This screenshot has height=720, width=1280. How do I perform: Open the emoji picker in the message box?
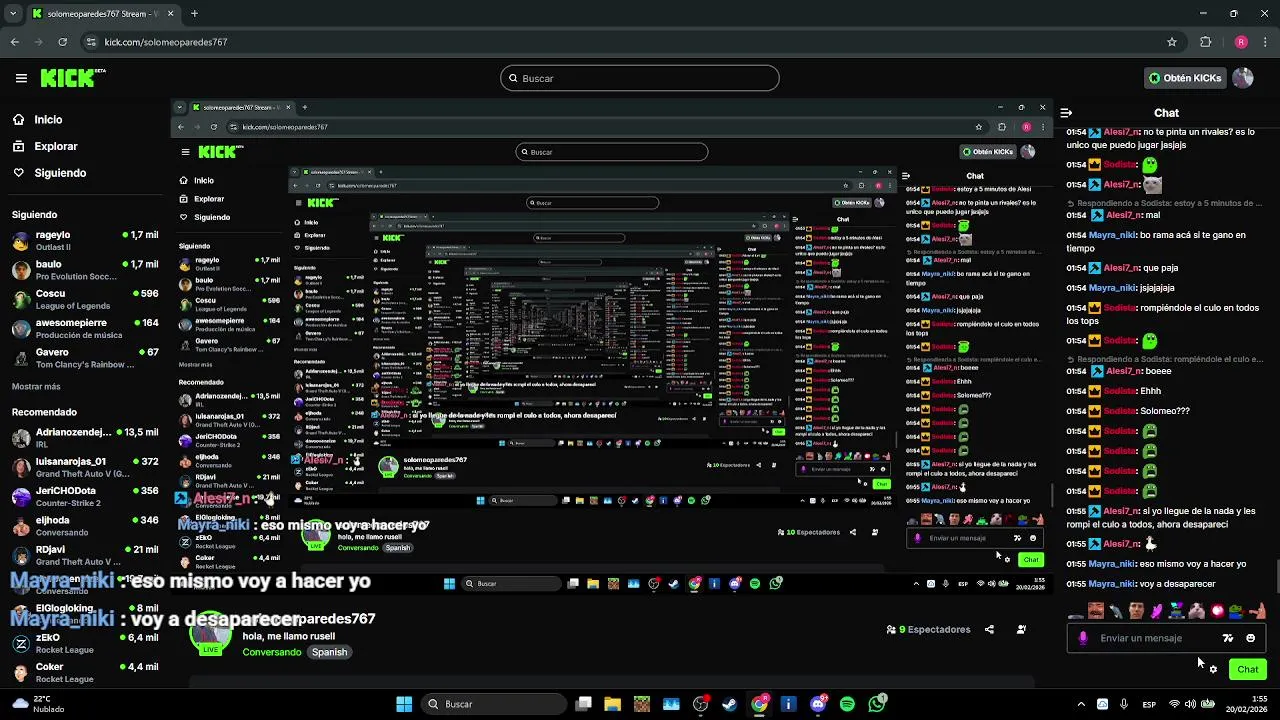click(1250, 638)
